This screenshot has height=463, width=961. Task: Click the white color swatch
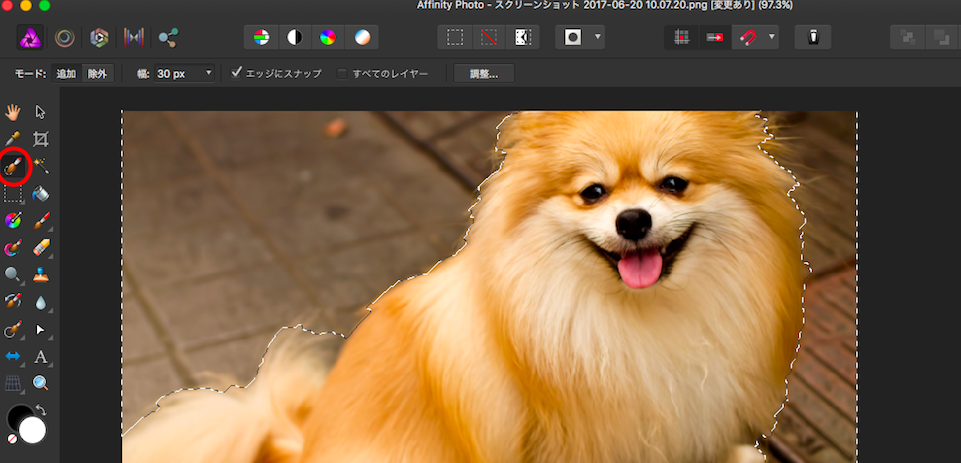[32, 430]
